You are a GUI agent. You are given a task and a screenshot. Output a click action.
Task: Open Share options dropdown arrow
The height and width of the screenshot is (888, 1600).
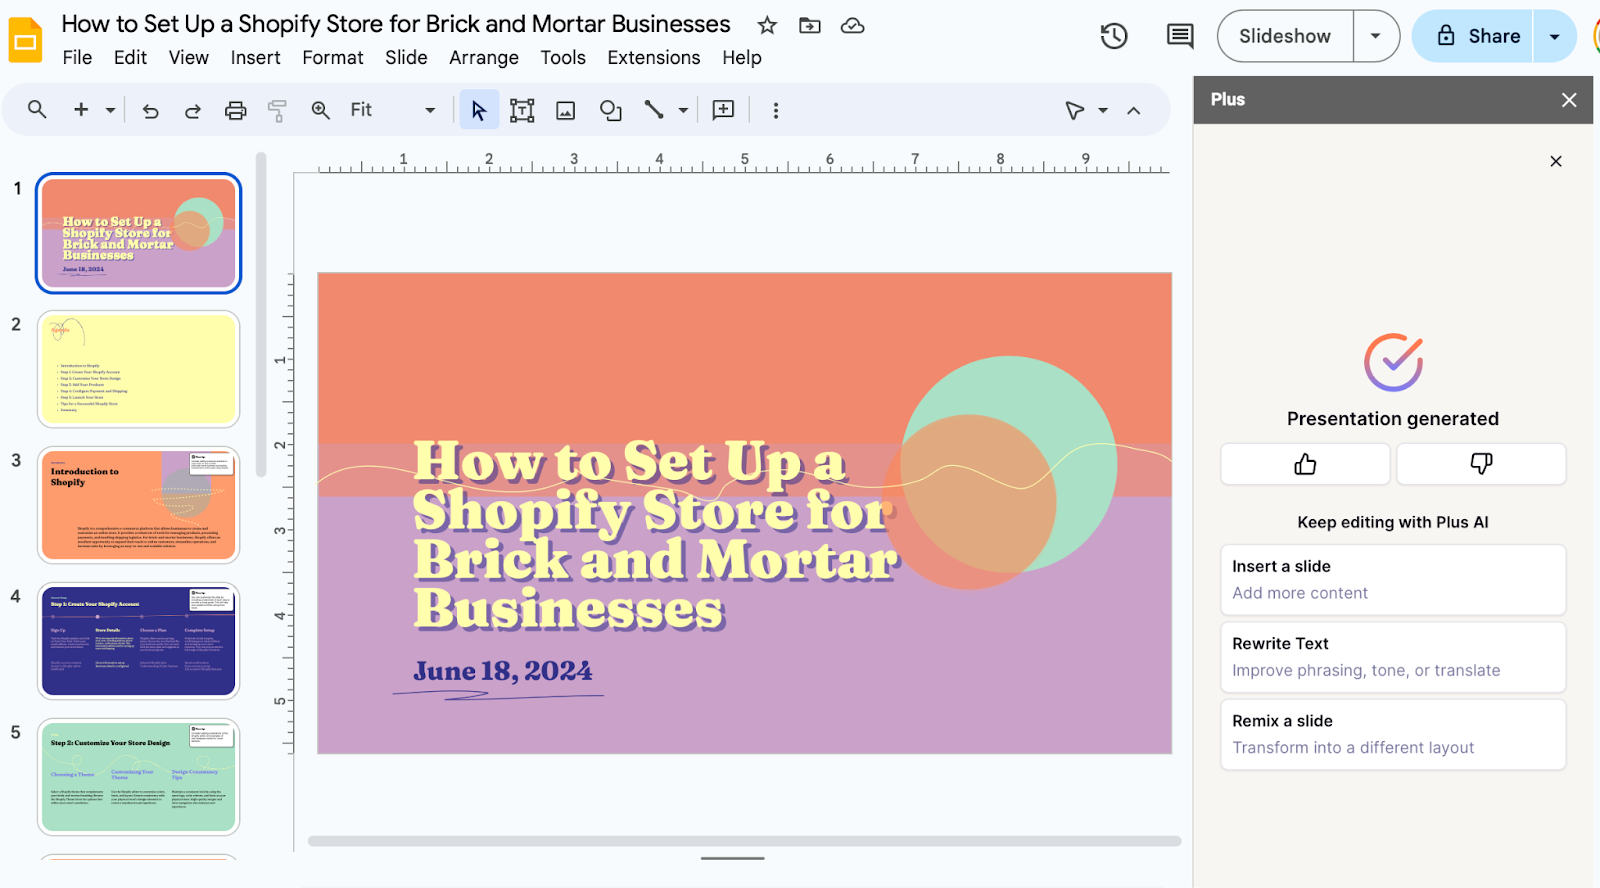(1555, 36)
